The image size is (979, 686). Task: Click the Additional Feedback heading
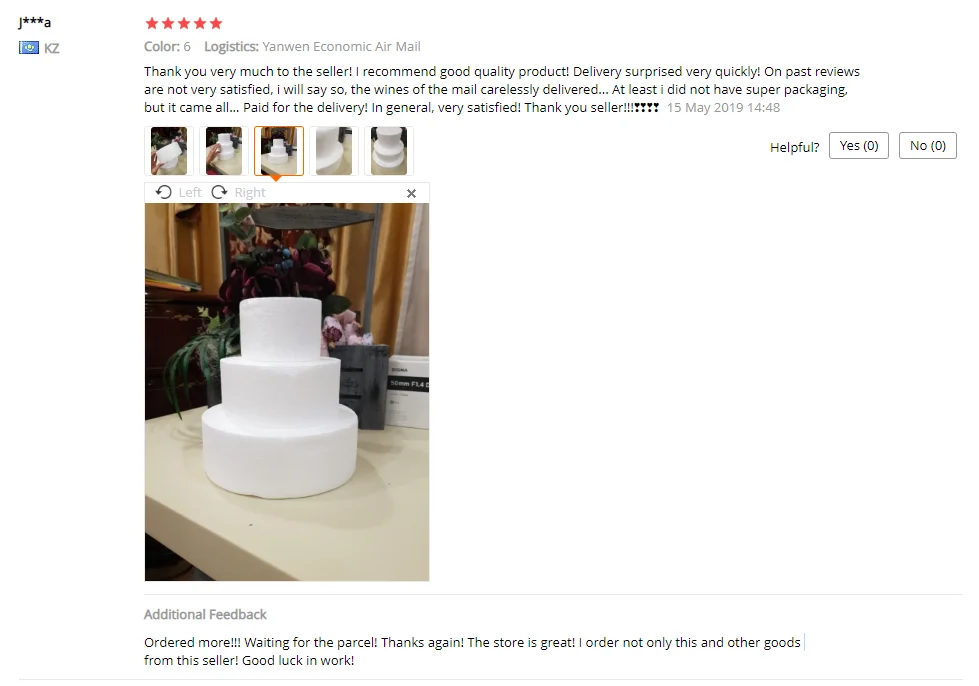[205, 614]
